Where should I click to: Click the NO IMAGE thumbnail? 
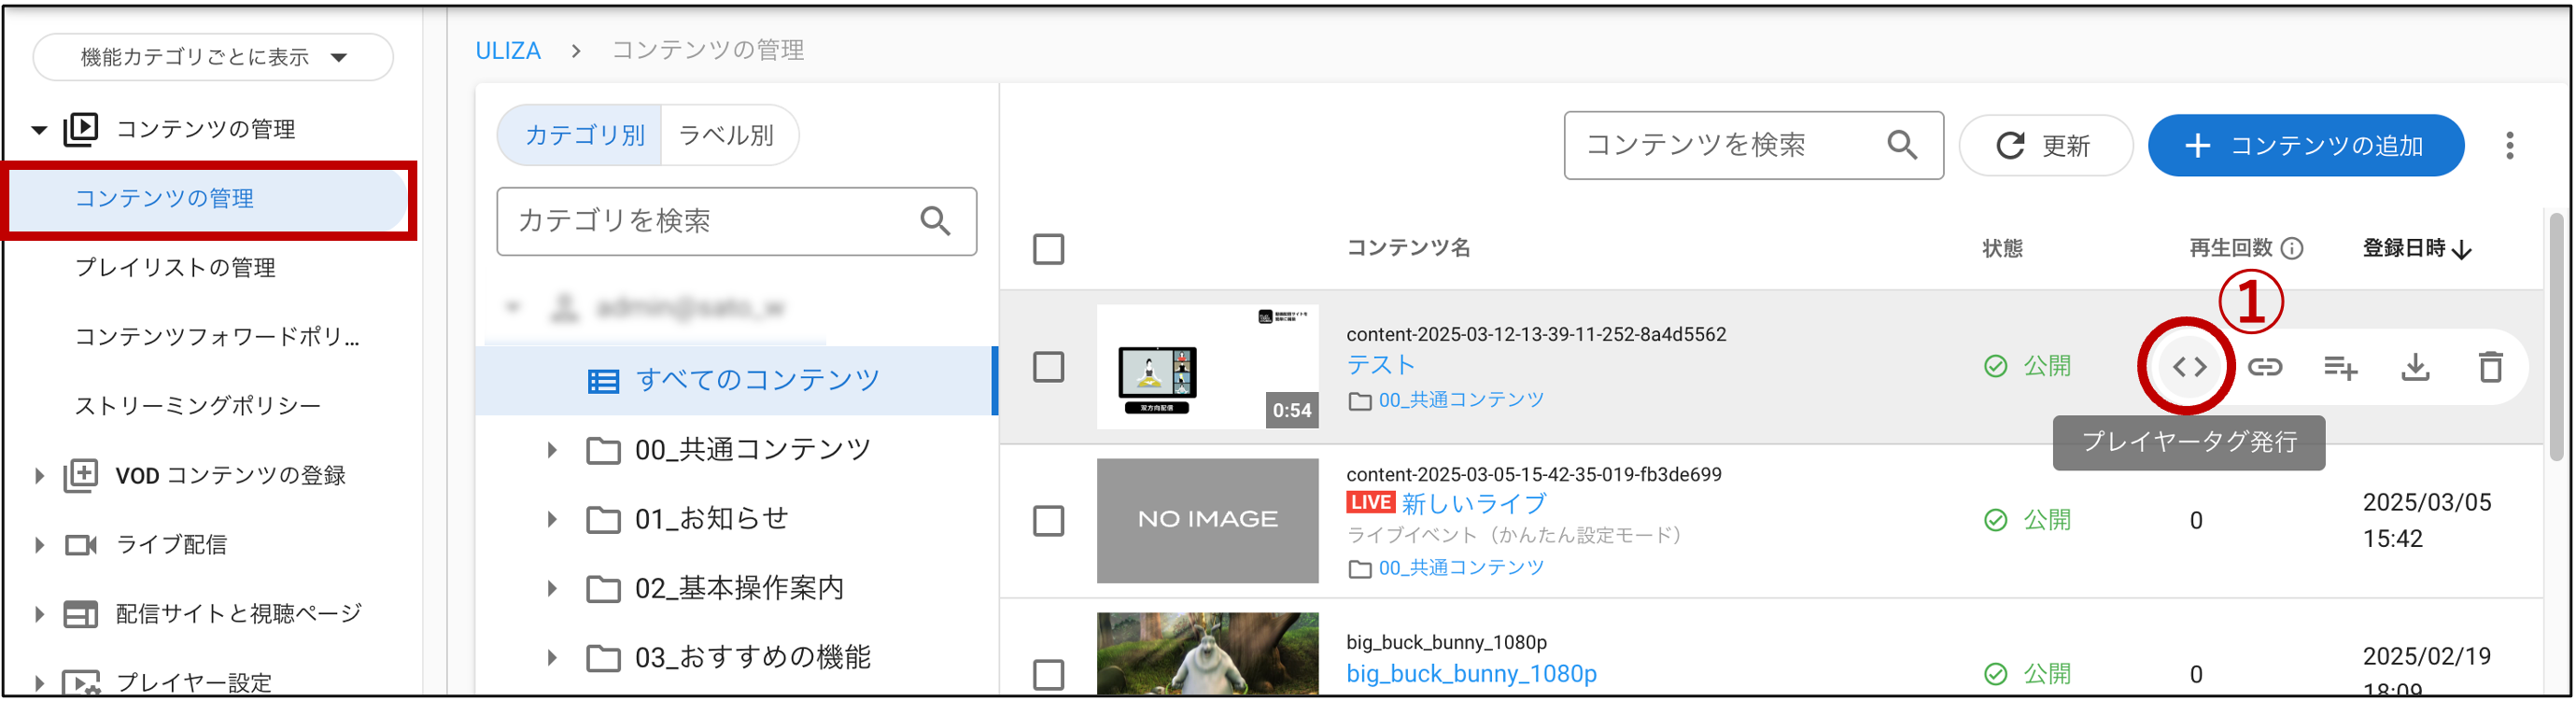1207,521
